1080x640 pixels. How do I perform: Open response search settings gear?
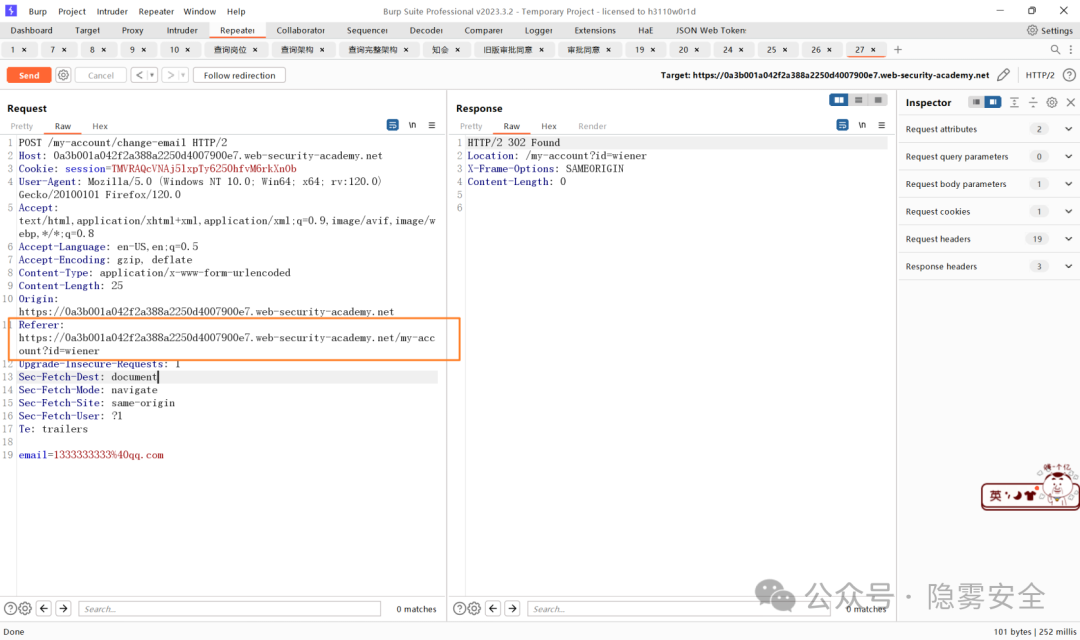coord(474,608)
